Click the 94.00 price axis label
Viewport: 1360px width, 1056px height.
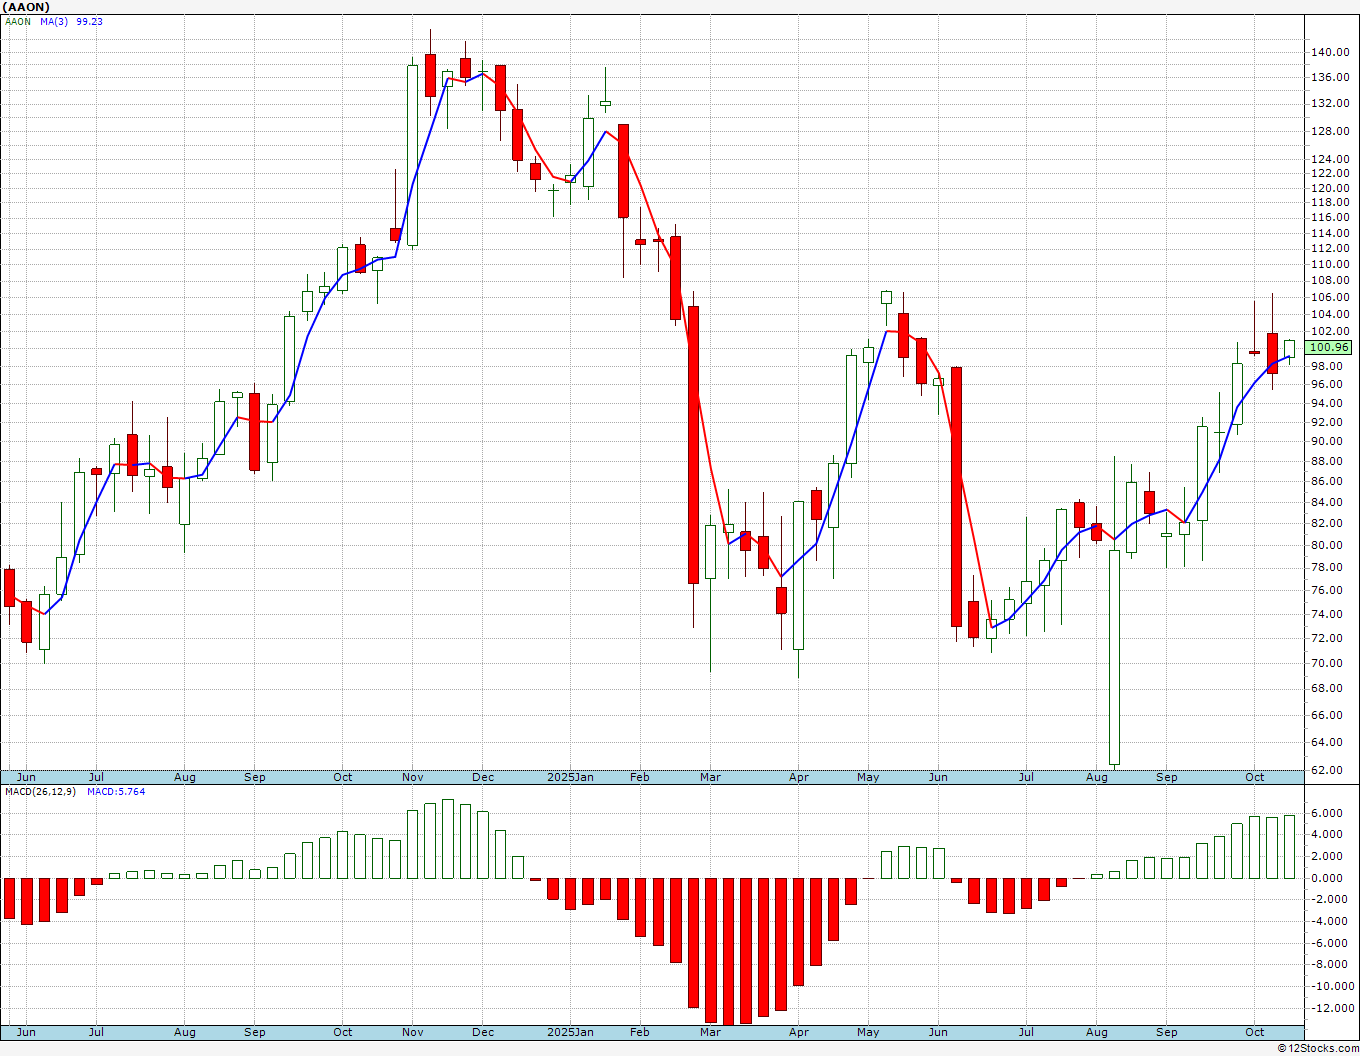point(1329,403)
